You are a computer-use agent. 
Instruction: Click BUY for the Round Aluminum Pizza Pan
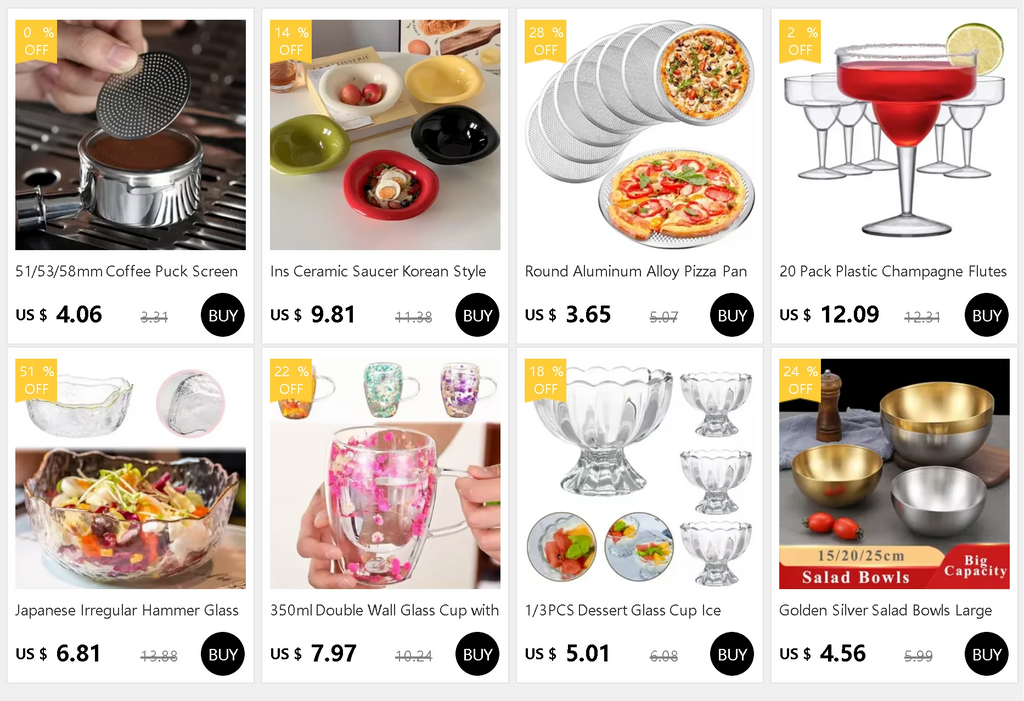[x=732, y=315]
